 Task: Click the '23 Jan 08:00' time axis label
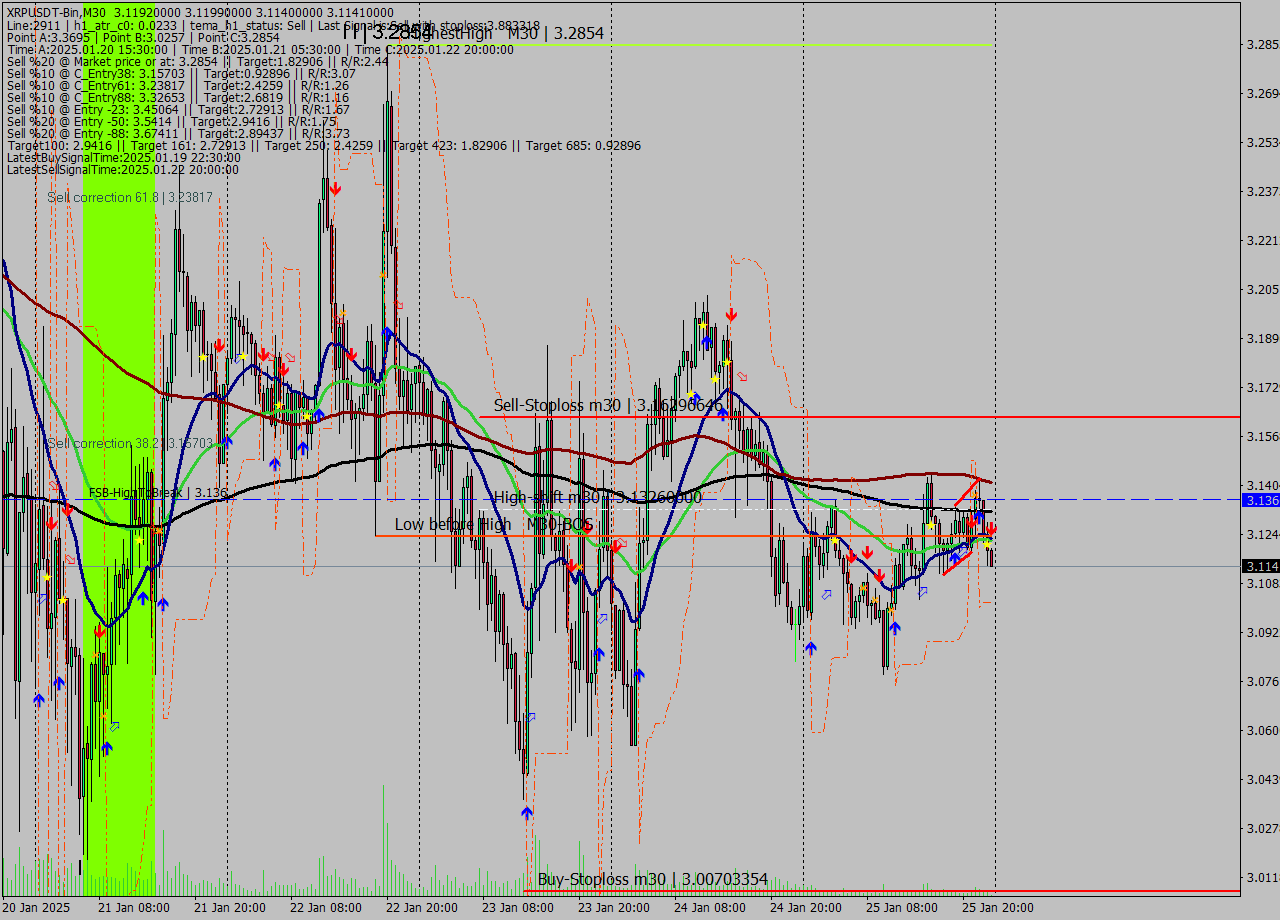click(x=517, y=907)
